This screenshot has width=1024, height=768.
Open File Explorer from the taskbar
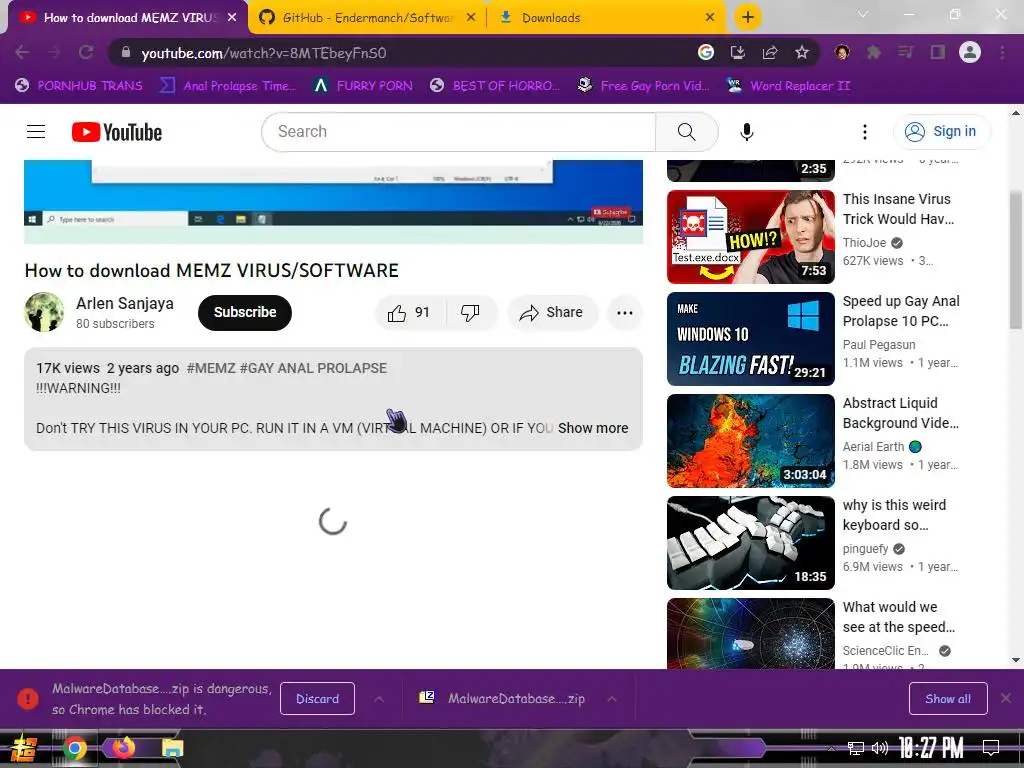[172, 748]
